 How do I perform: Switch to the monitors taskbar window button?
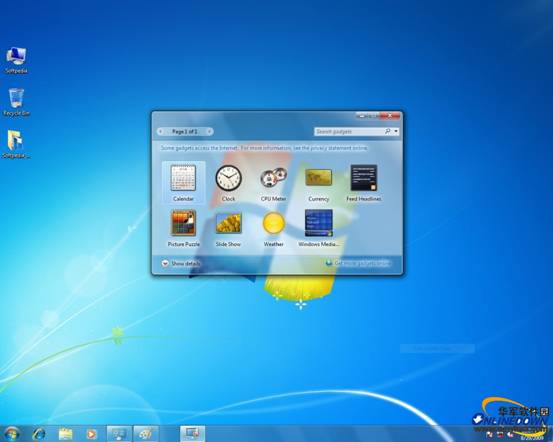(119, 434)
